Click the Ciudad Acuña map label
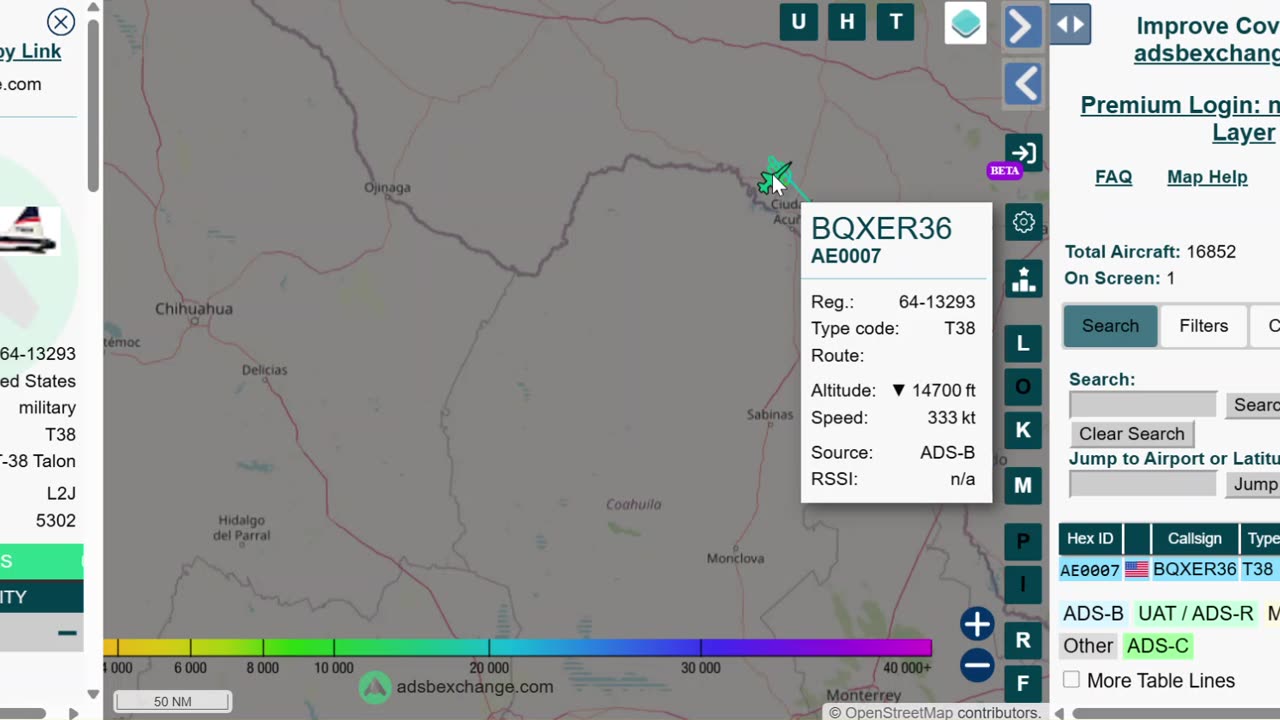 click(786, 211)
